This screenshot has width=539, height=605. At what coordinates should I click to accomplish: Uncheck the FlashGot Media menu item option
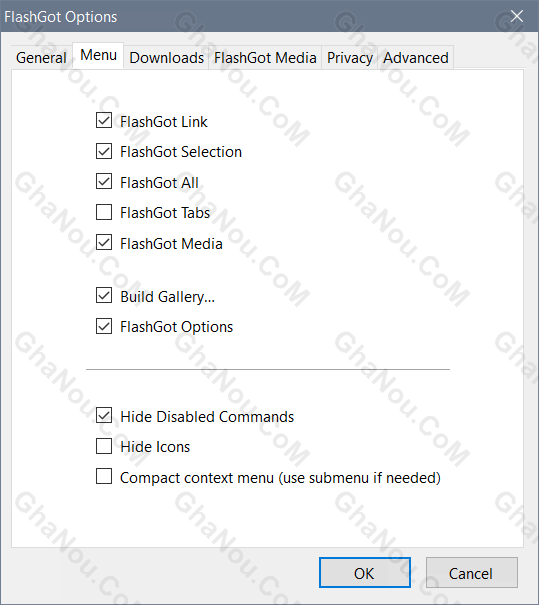click(104, 242)
